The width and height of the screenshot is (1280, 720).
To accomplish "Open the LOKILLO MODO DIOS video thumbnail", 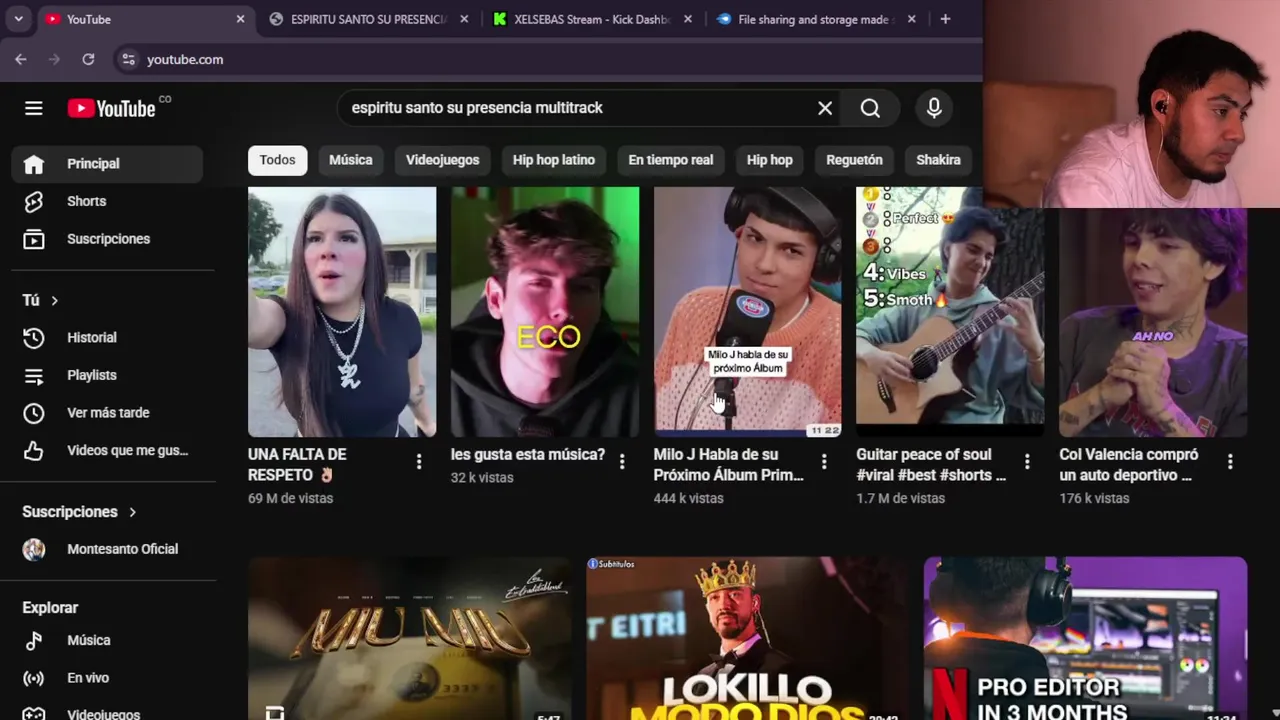I will (x=747, y=638).
